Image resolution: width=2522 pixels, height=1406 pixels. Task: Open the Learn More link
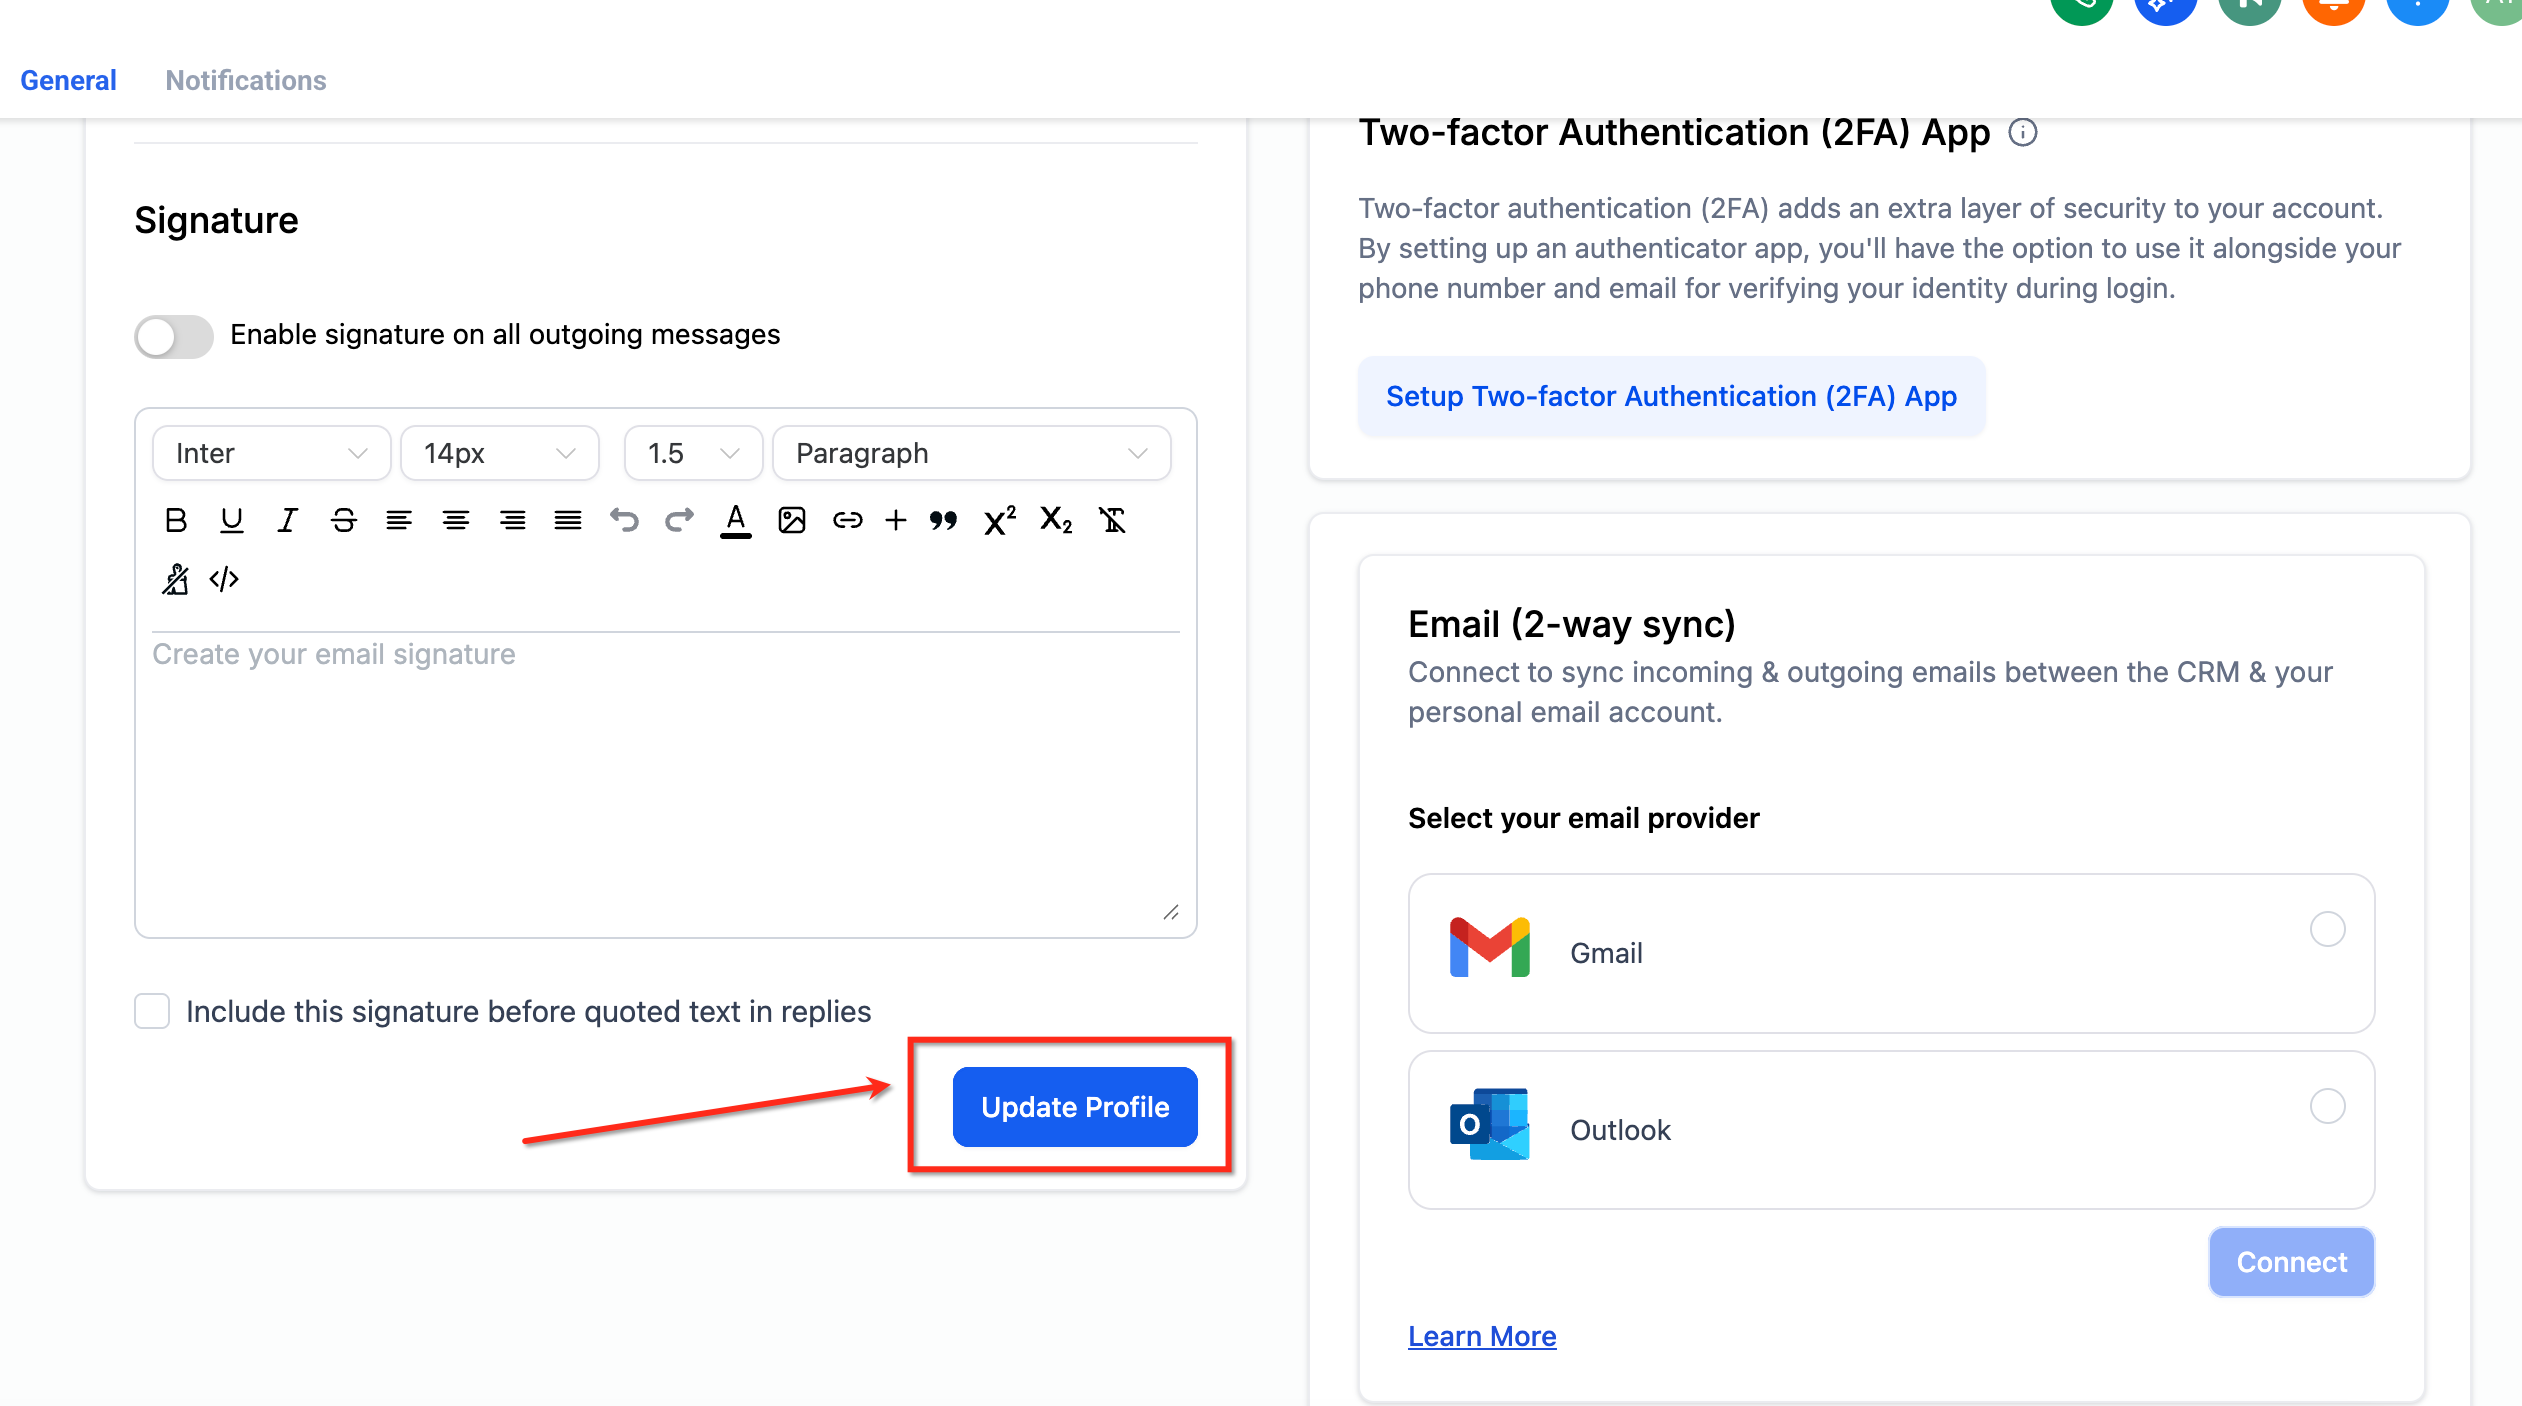coord(1481,1336)
